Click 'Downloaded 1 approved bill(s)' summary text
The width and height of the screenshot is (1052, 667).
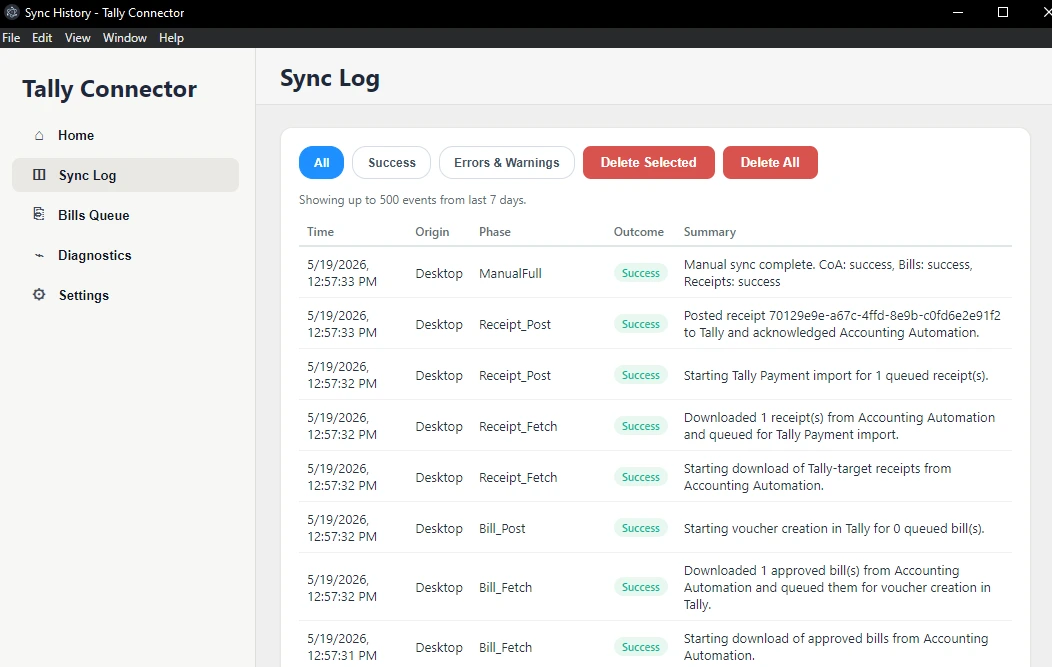[x=837, y=587]
